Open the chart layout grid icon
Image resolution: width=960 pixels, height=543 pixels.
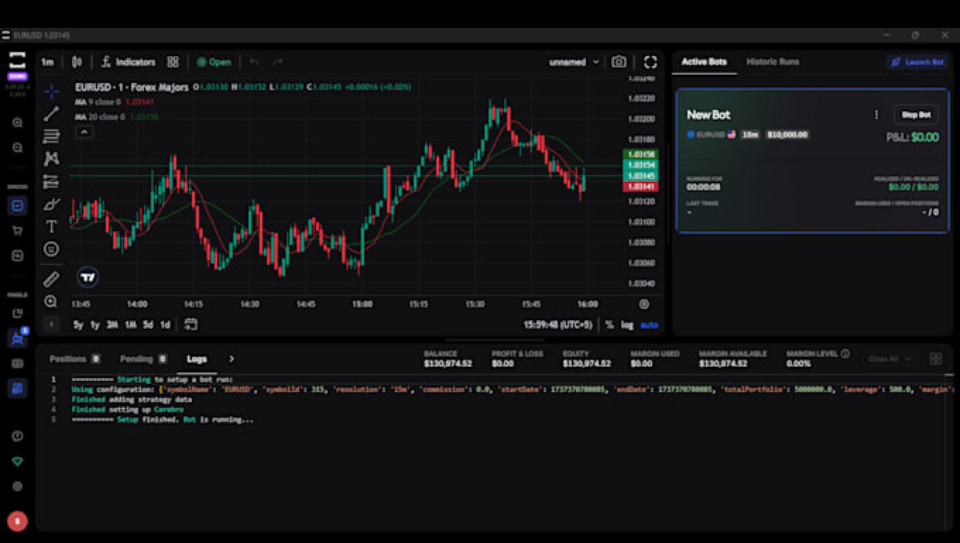(173, 62)
